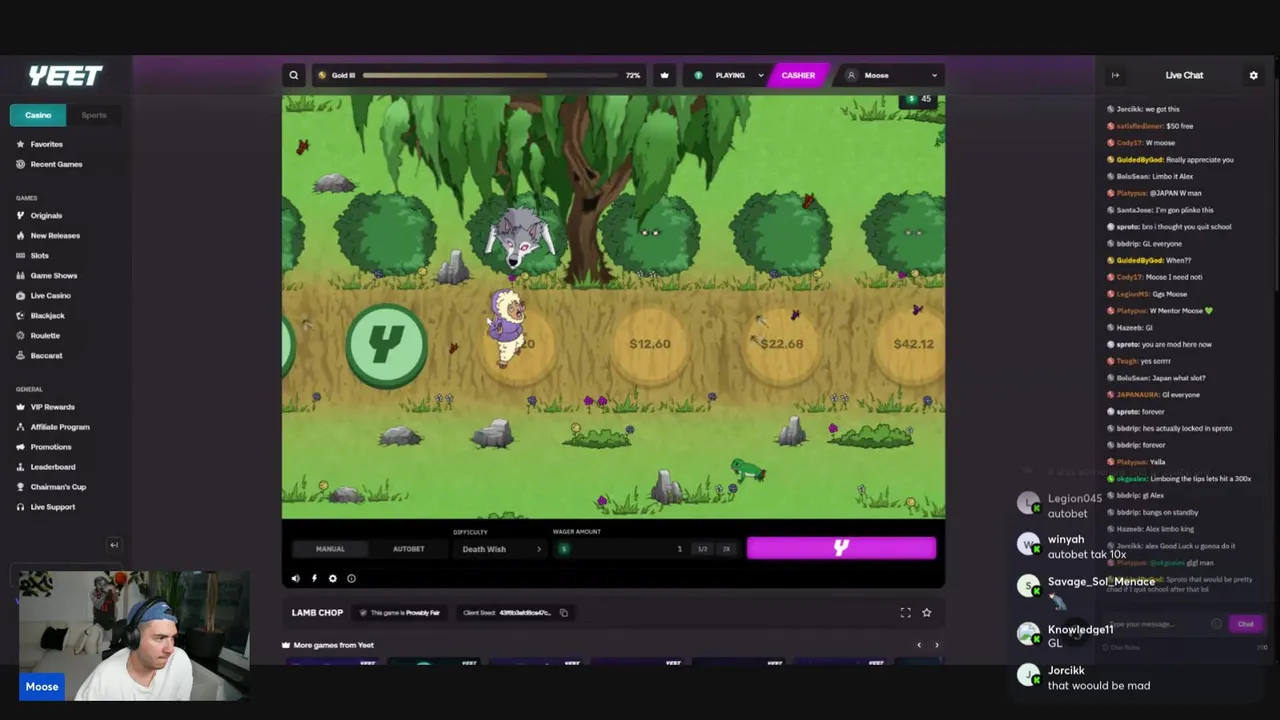Open Live Chat settings gear
Image resolution: width=1280 pixels, height=720 pixels.
(x=1253, y=75)
